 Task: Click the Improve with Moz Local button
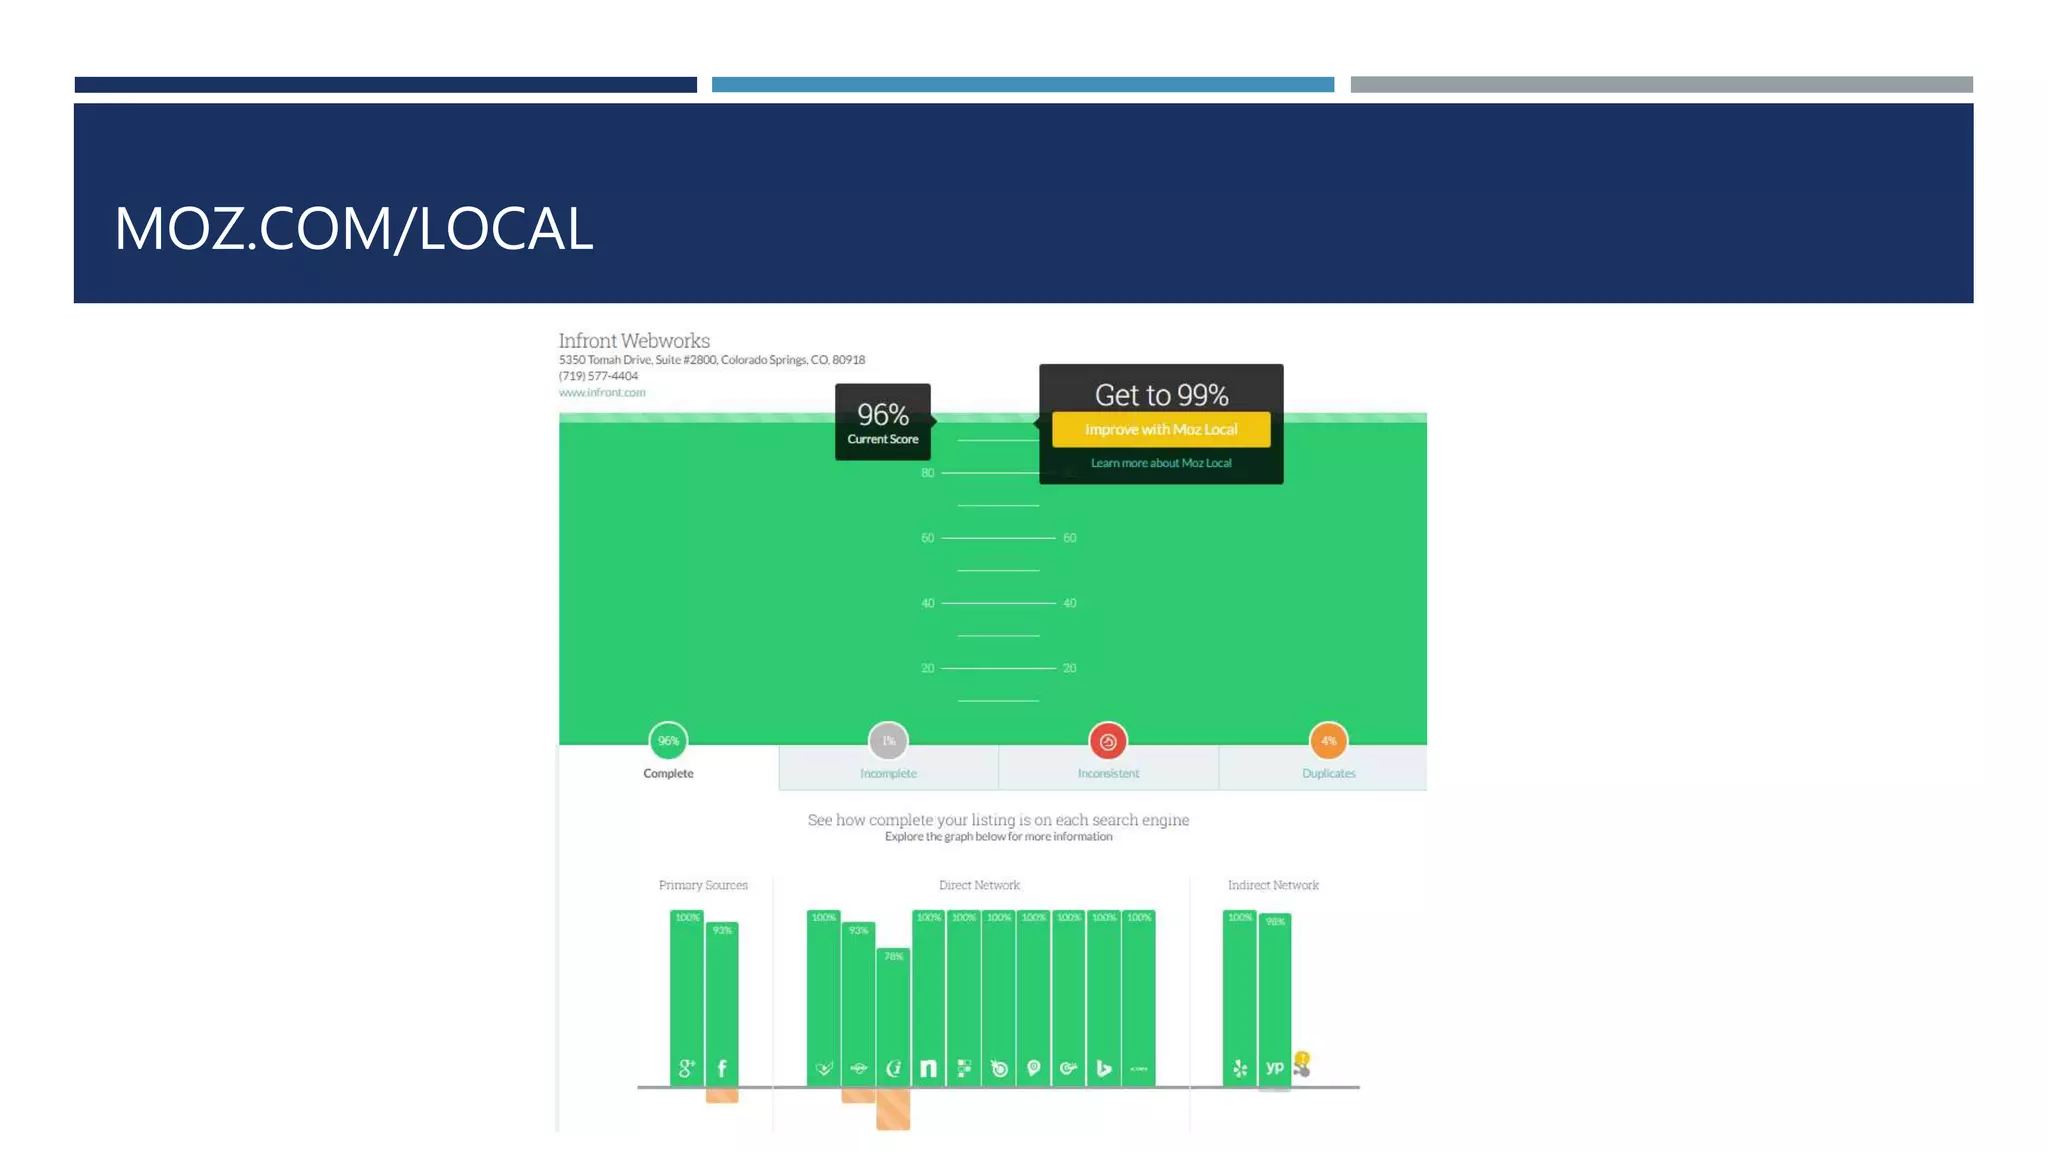(1161, 429)
